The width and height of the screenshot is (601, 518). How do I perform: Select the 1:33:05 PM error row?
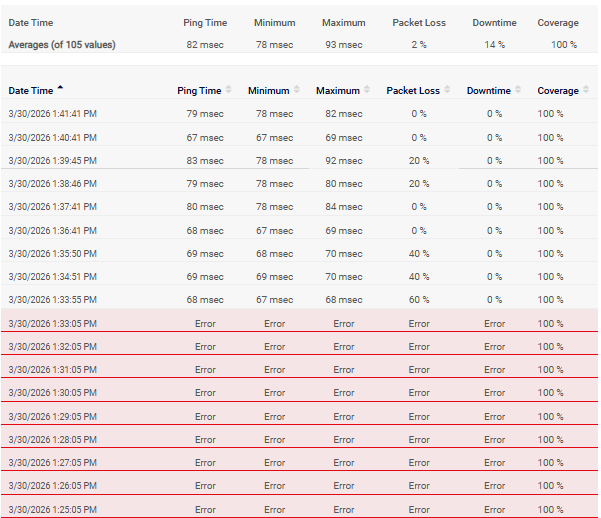pyautogui.click(x=52, y=323)
